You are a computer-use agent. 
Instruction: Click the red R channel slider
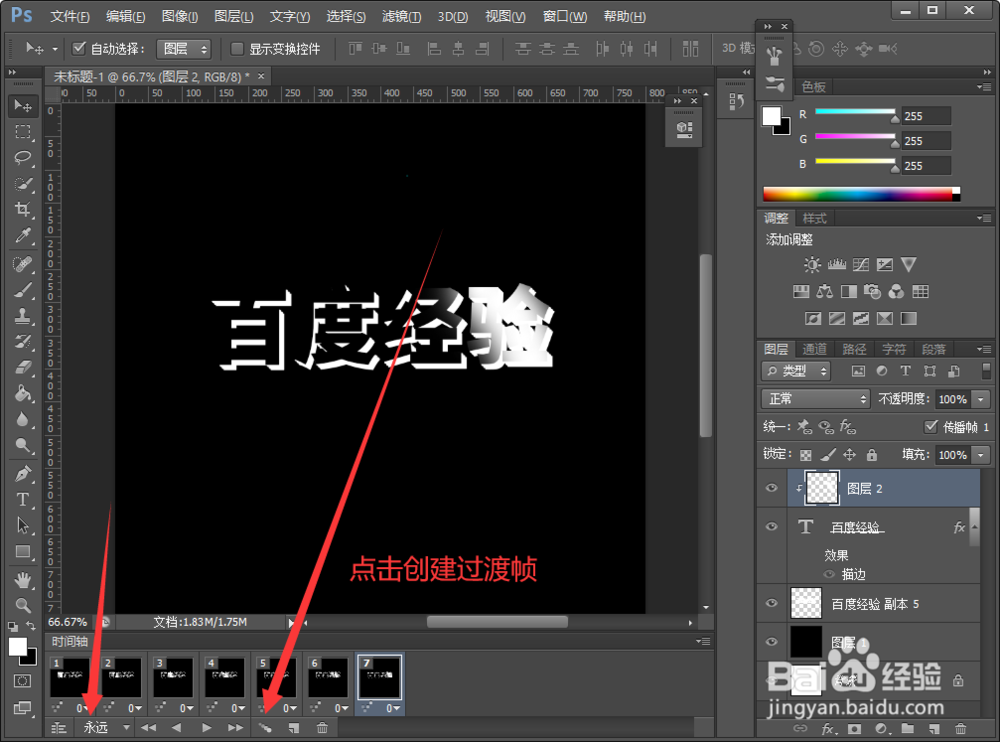tap(855, 112)
